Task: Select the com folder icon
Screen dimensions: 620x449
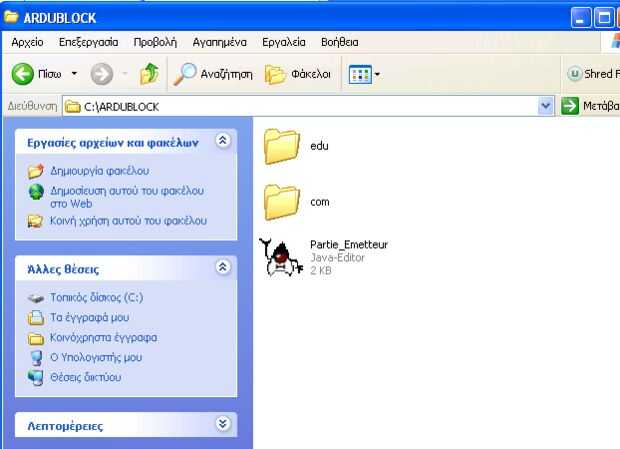Action: (x=281, y=202)
